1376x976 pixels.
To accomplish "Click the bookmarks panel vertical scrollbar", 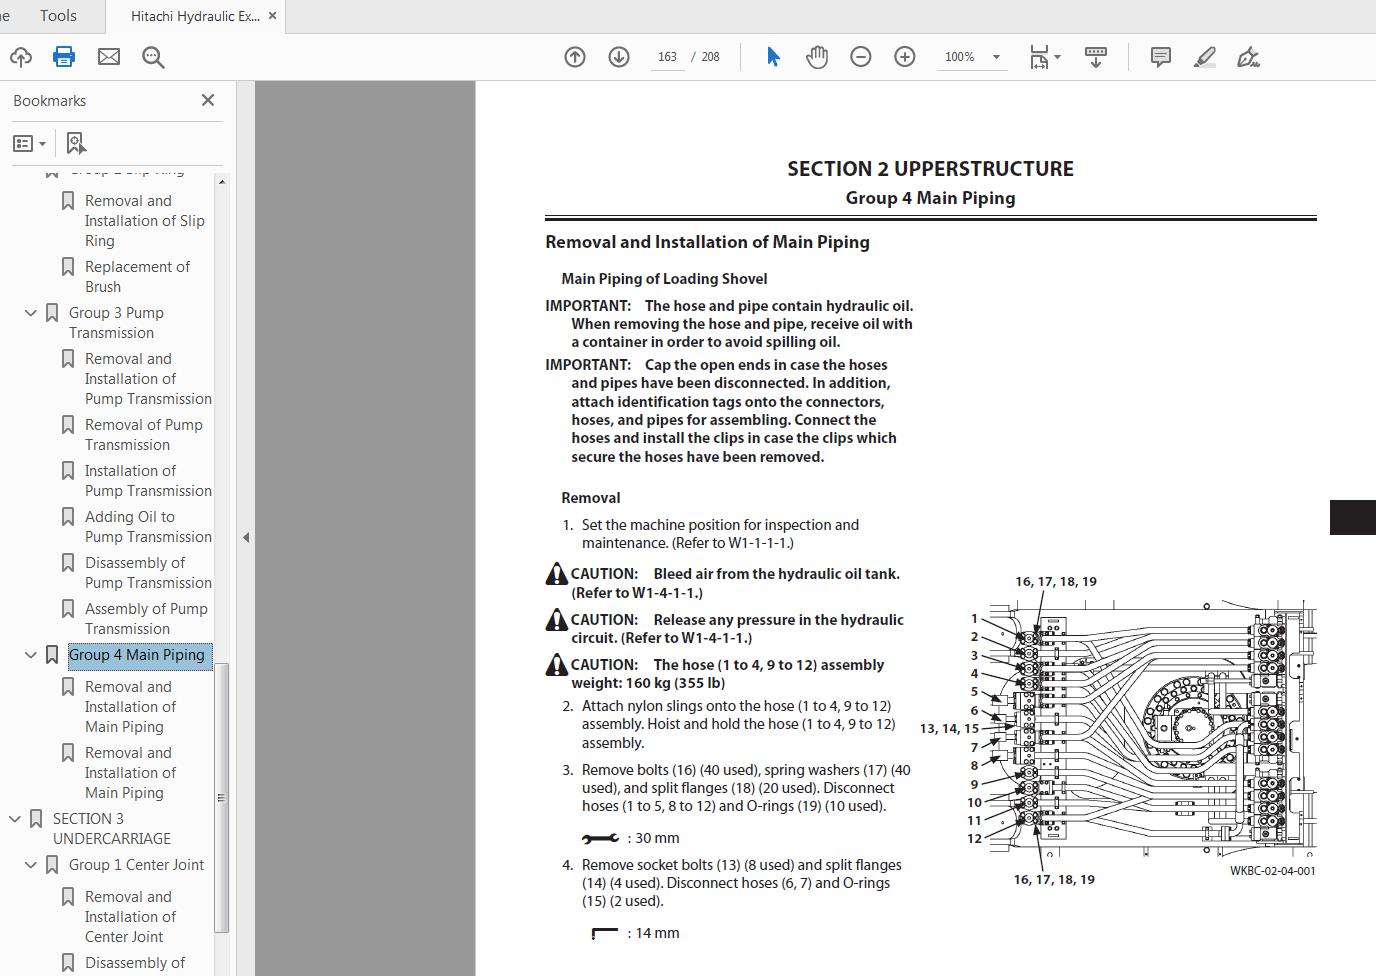I will (221, 797).
